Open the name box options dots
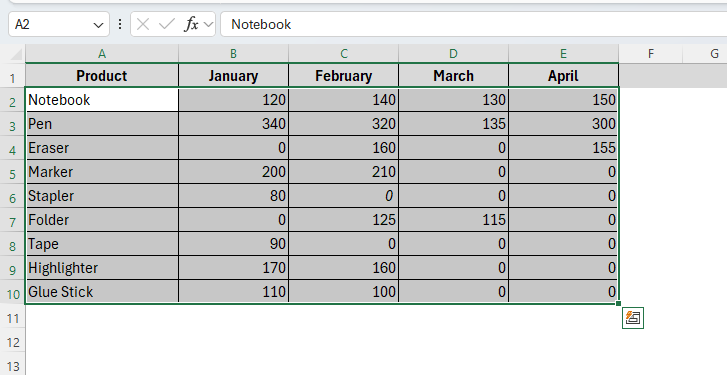This screenshot has width=727, height=375. (120, 24)
